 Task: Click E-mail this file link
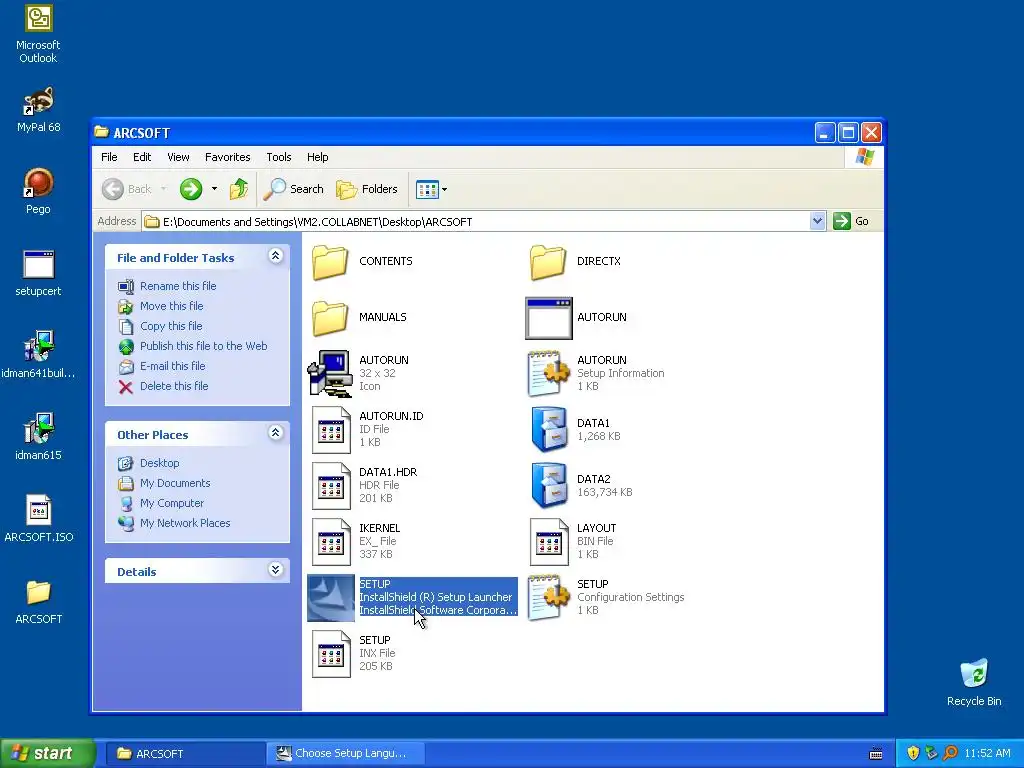(172, 366)
